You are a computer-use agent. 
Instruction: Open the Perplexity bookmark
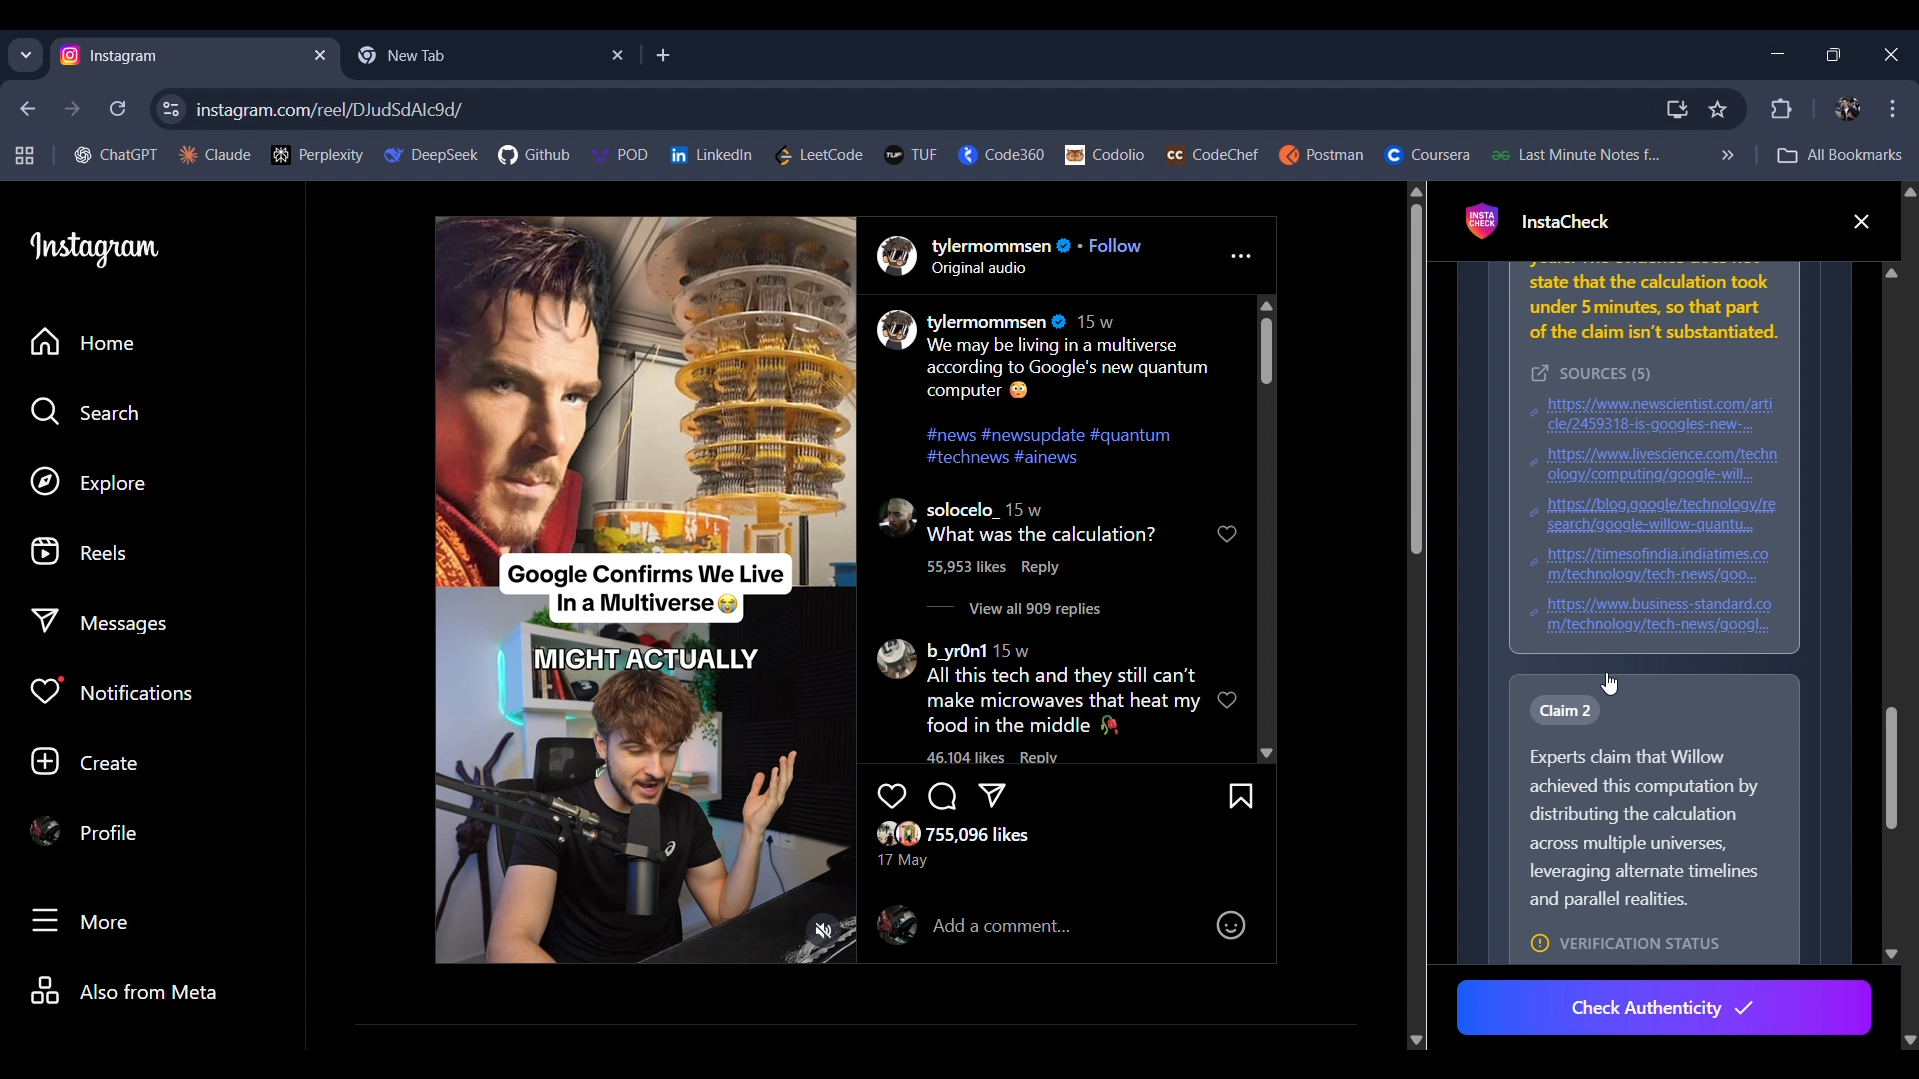[x=318, y=155]
